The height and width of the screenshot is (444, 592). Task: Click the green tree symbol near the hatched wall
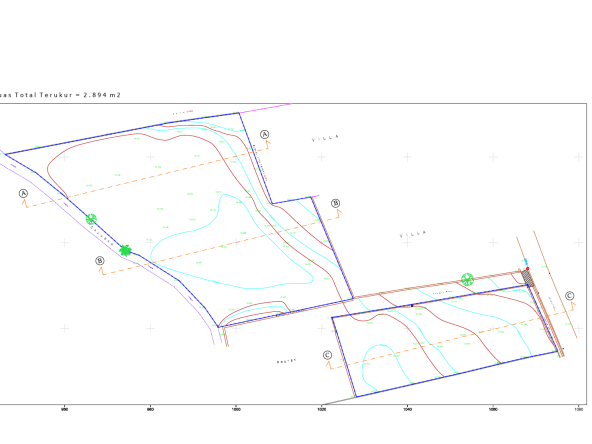tap(467, 279)
